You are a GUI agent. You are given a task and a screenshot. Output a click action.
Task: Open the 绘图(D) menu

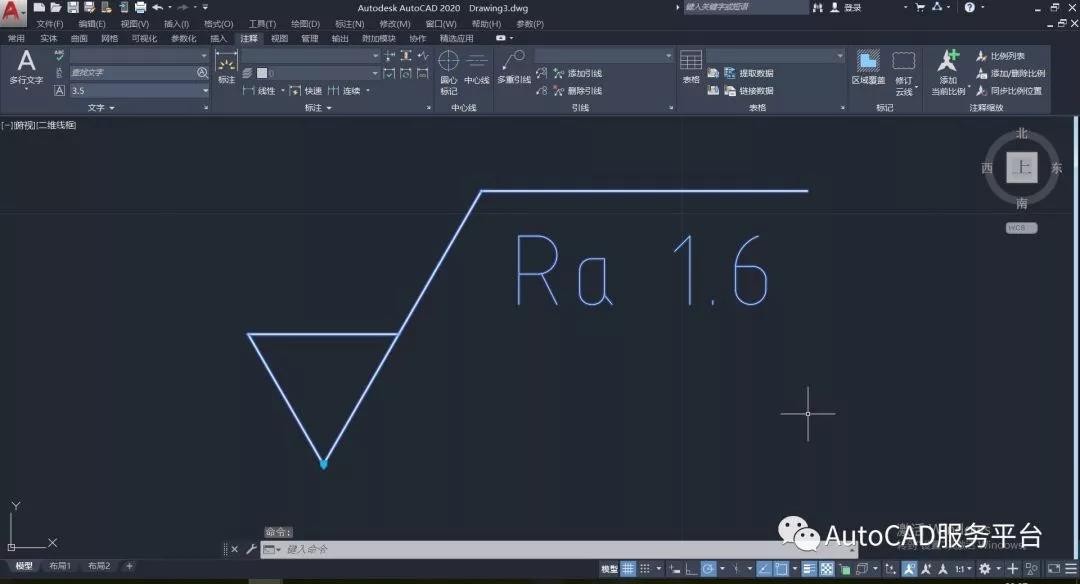tap(305, 23)
